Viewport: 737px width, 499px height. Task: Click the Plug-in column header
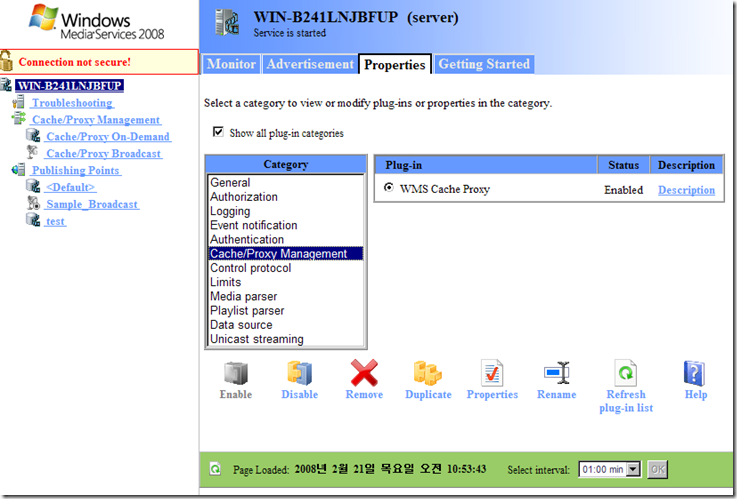[486, 165]
